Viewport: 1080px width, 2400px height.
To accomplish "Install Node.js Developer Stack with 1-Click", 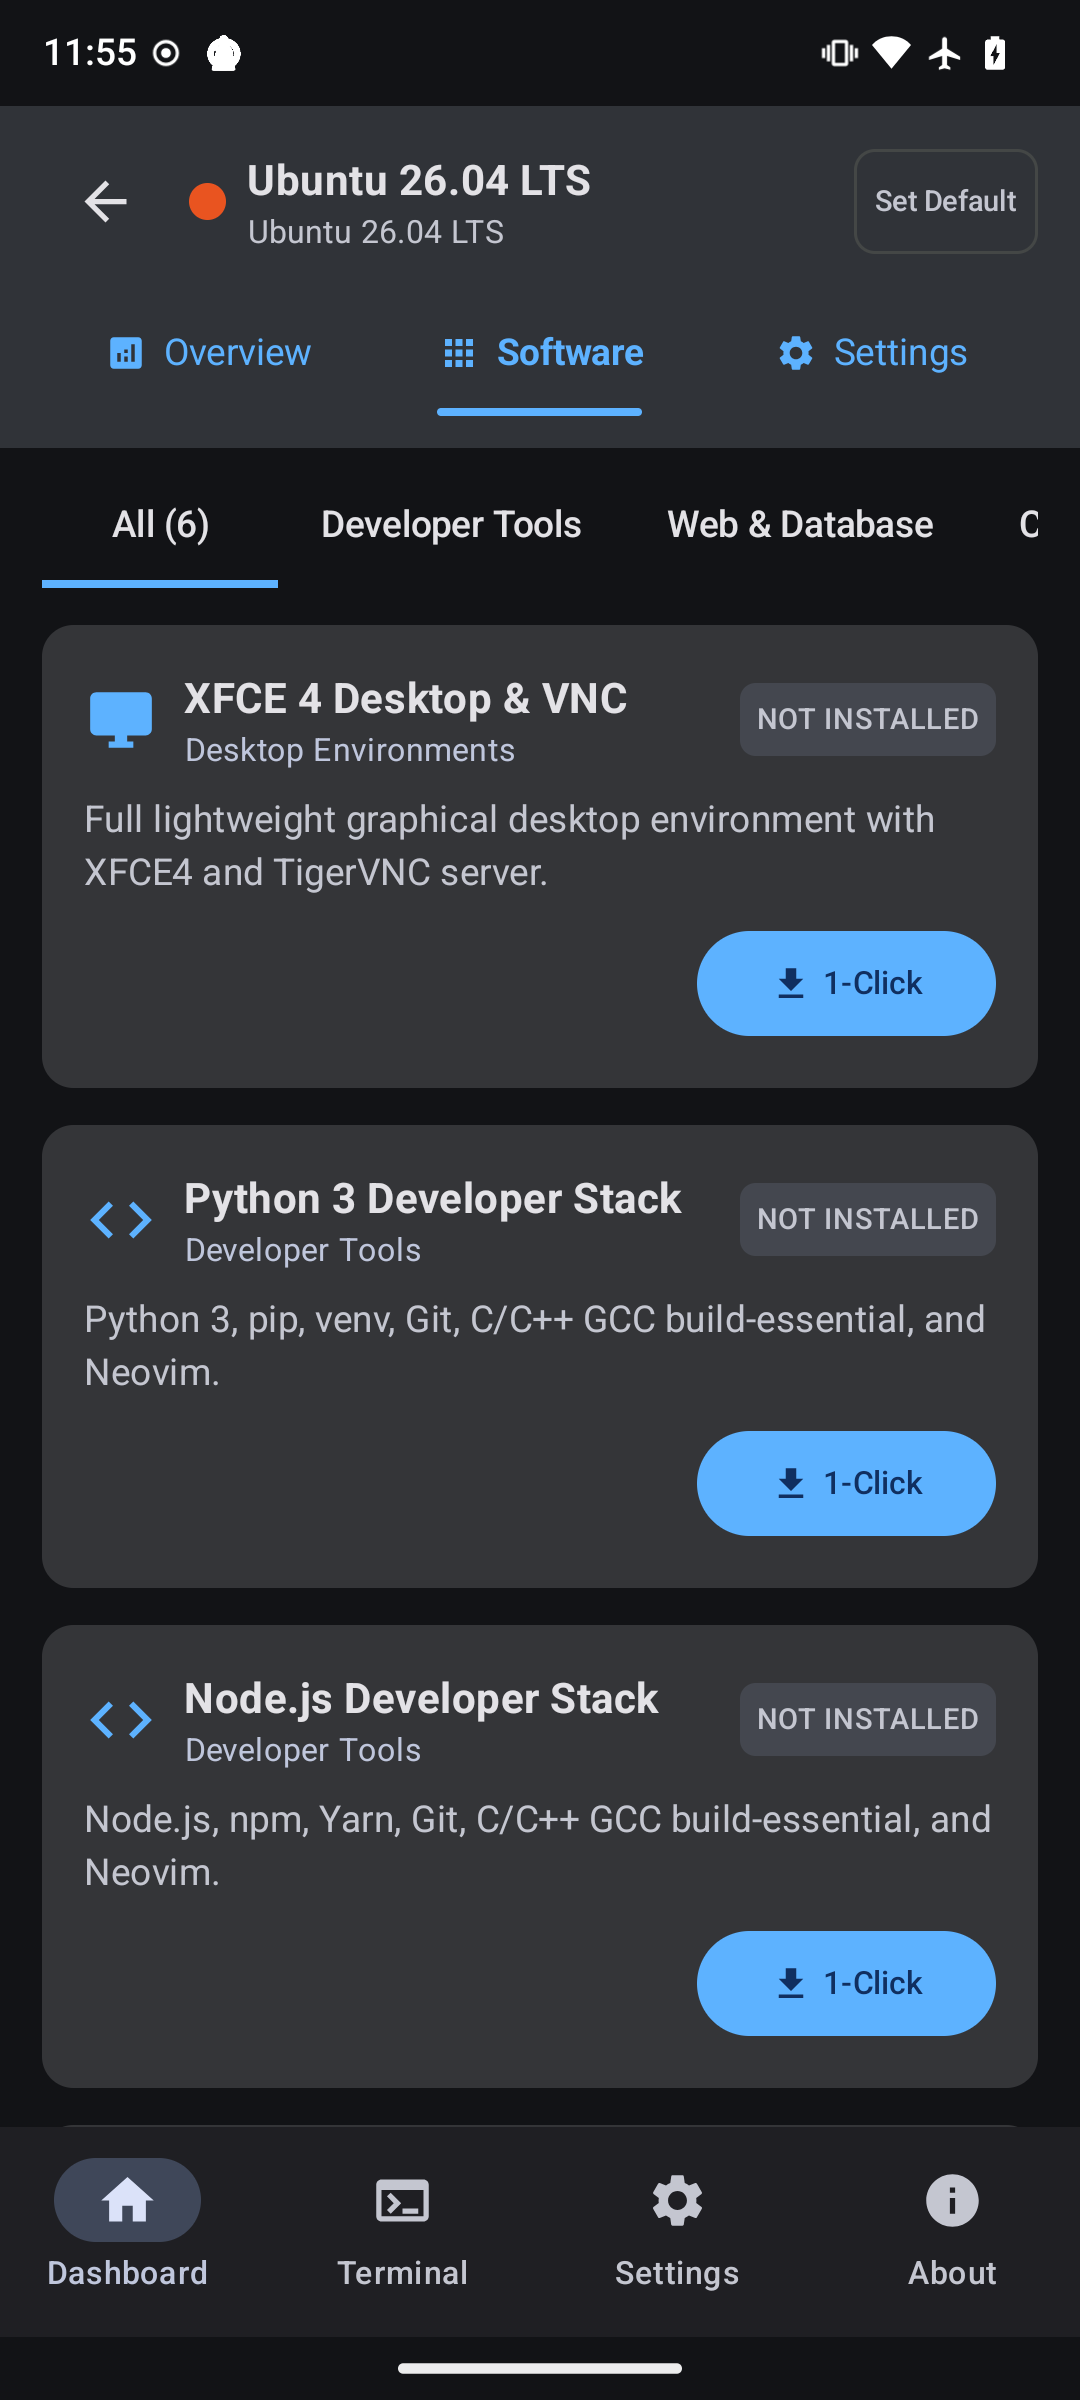I will tap(846, 1983).
